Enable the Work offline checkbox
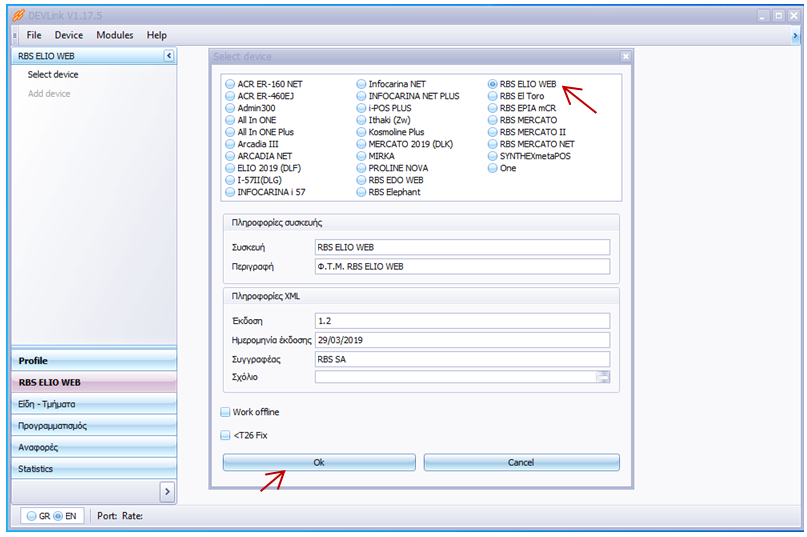This screenshot has width=807, height=537. tap(225, 412)
